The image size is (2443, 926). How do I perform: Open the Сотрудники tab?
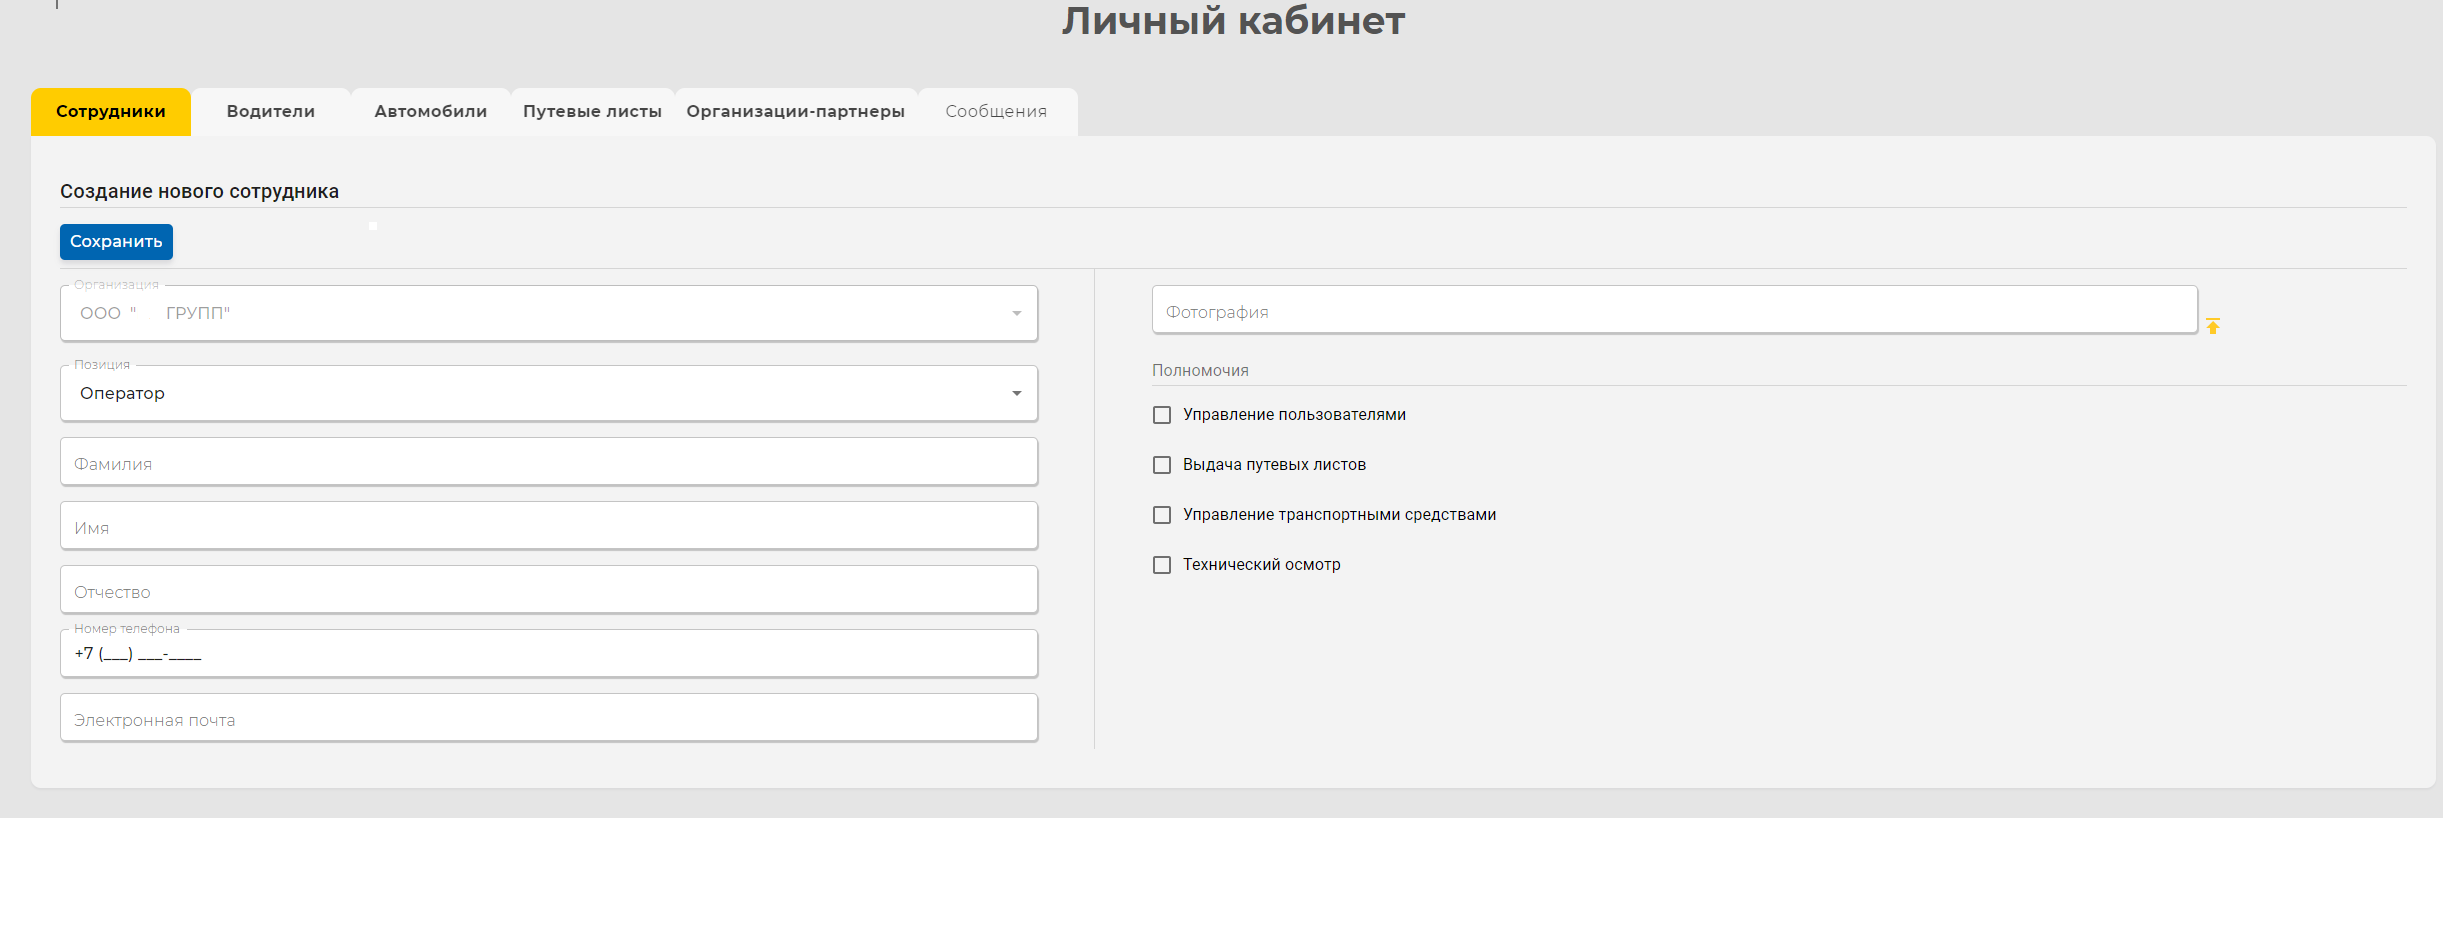click(111, 111)
